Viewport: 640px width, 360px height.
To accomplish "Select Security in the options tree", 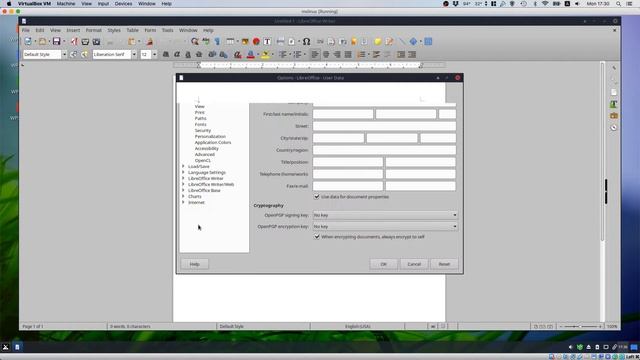I will (x=203, y=130).
